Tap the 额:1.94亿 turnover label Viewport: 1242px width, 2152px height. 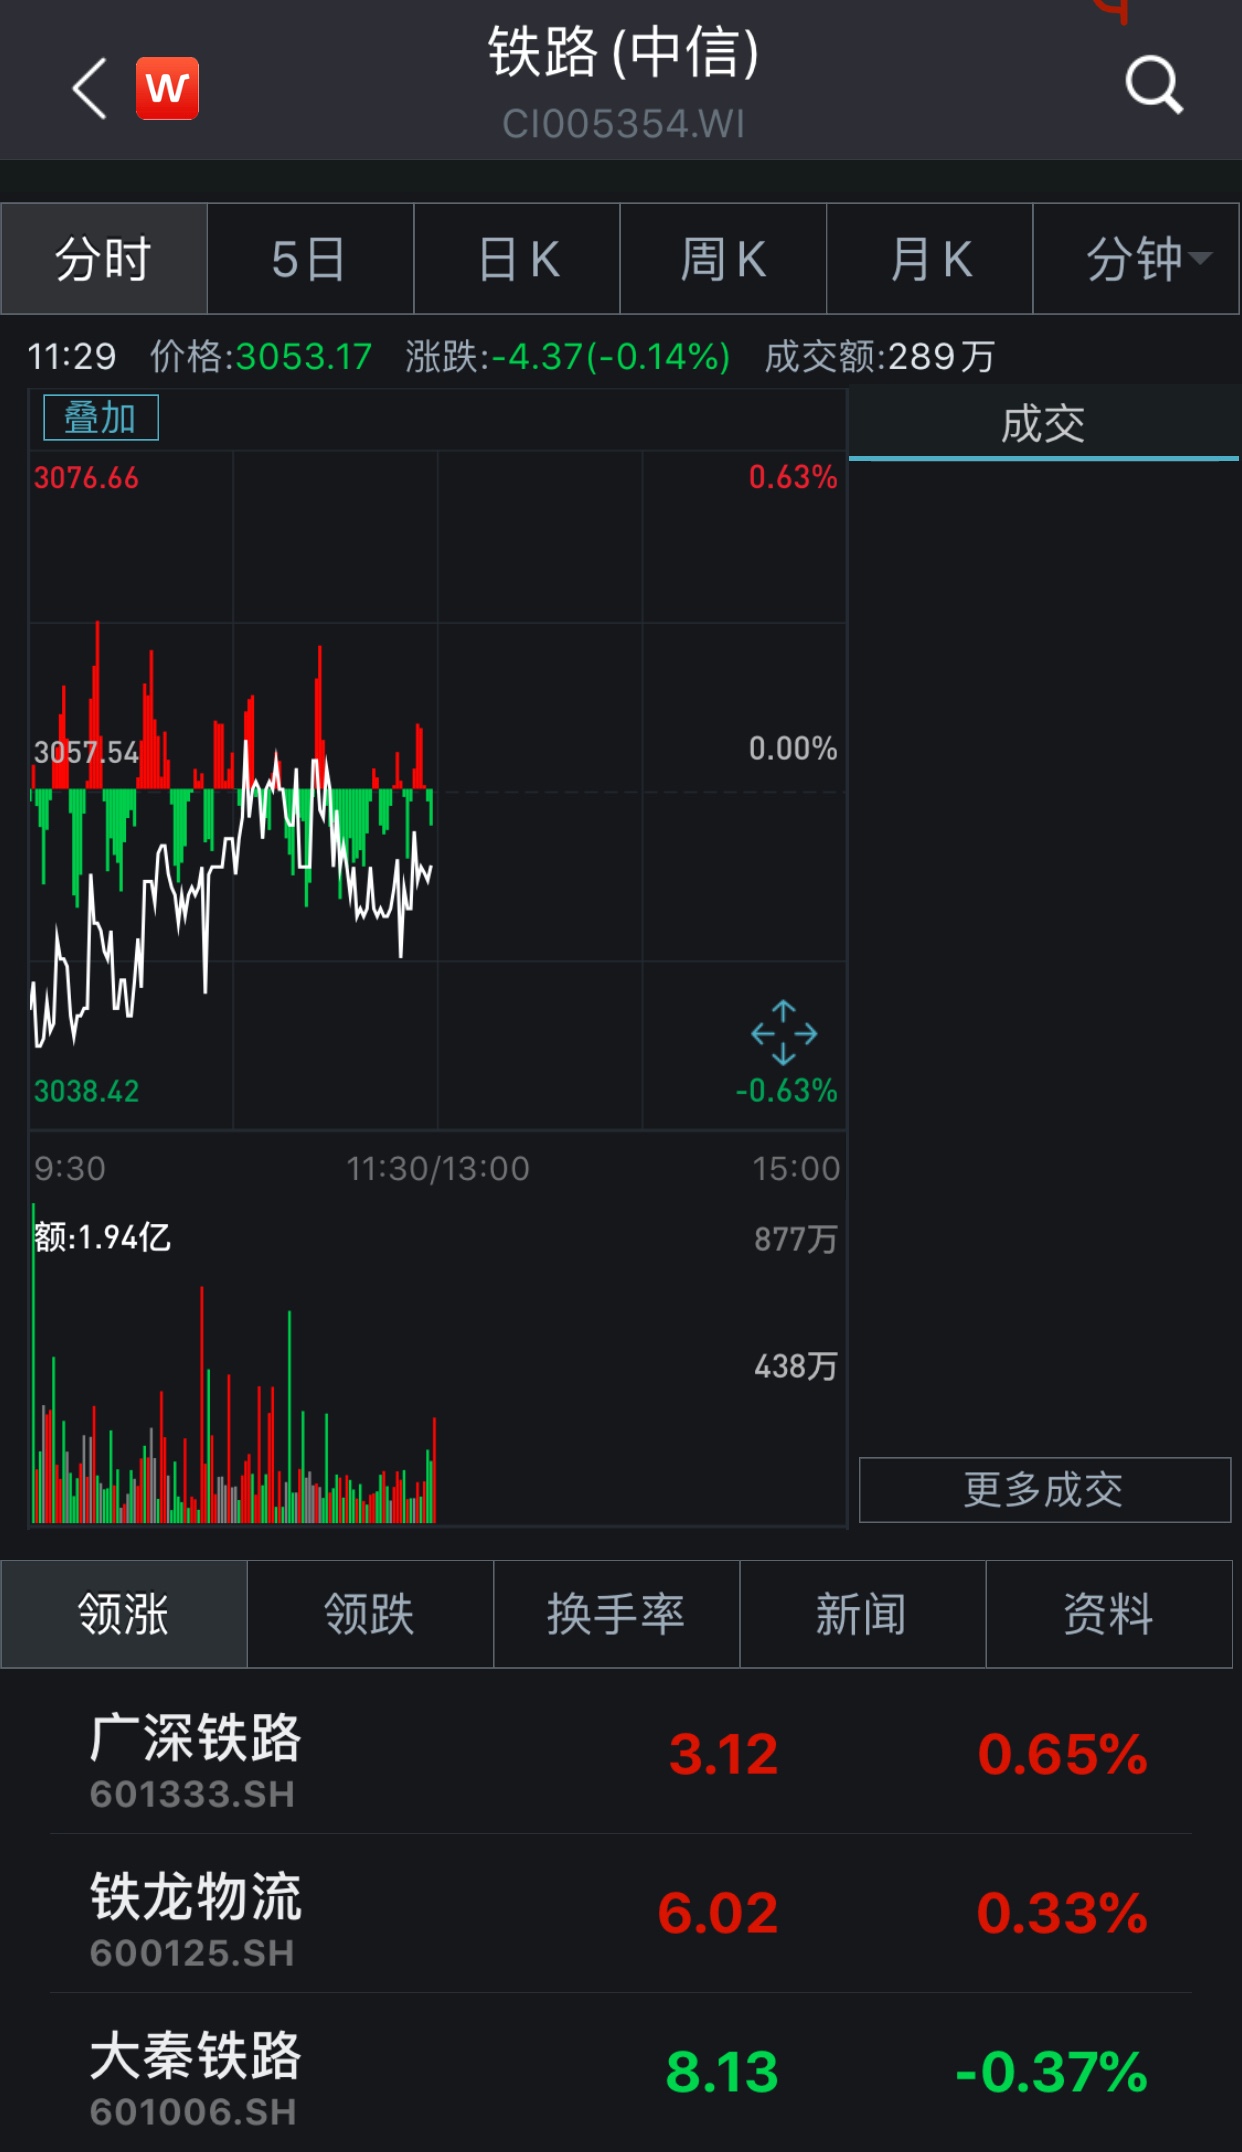tap(102, 1238)
